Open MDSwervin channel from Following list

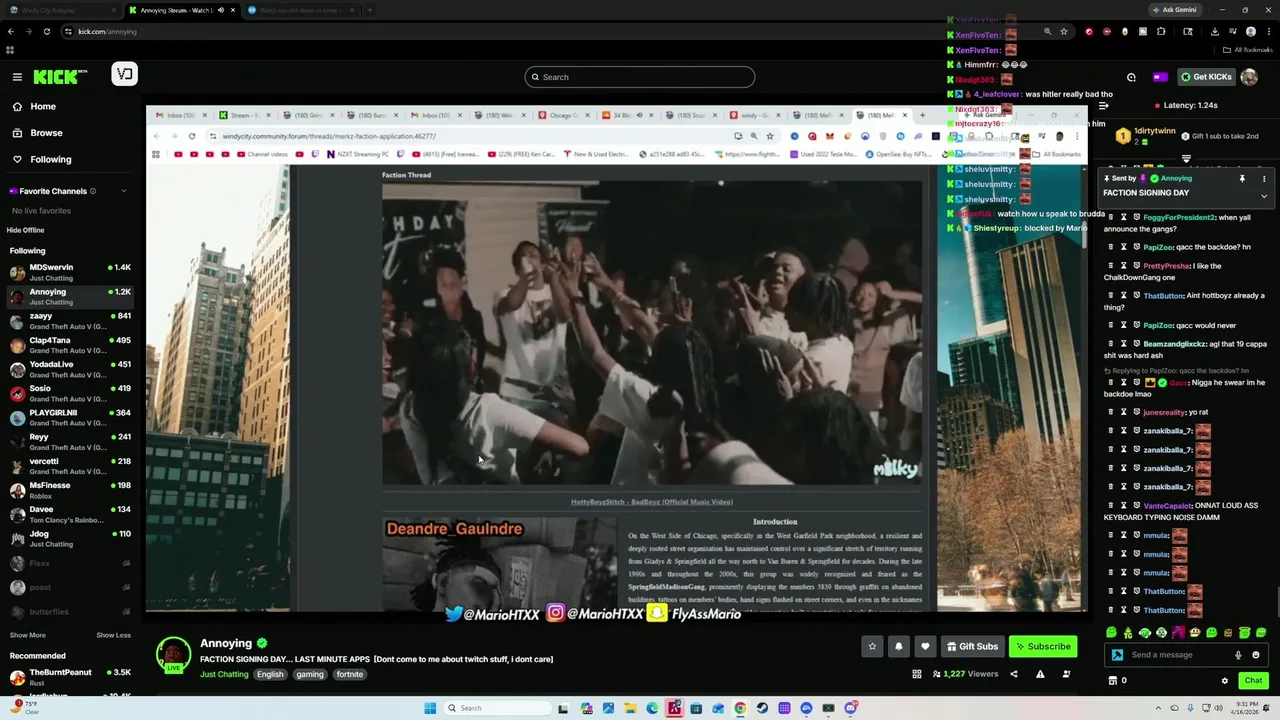point(68,272)
